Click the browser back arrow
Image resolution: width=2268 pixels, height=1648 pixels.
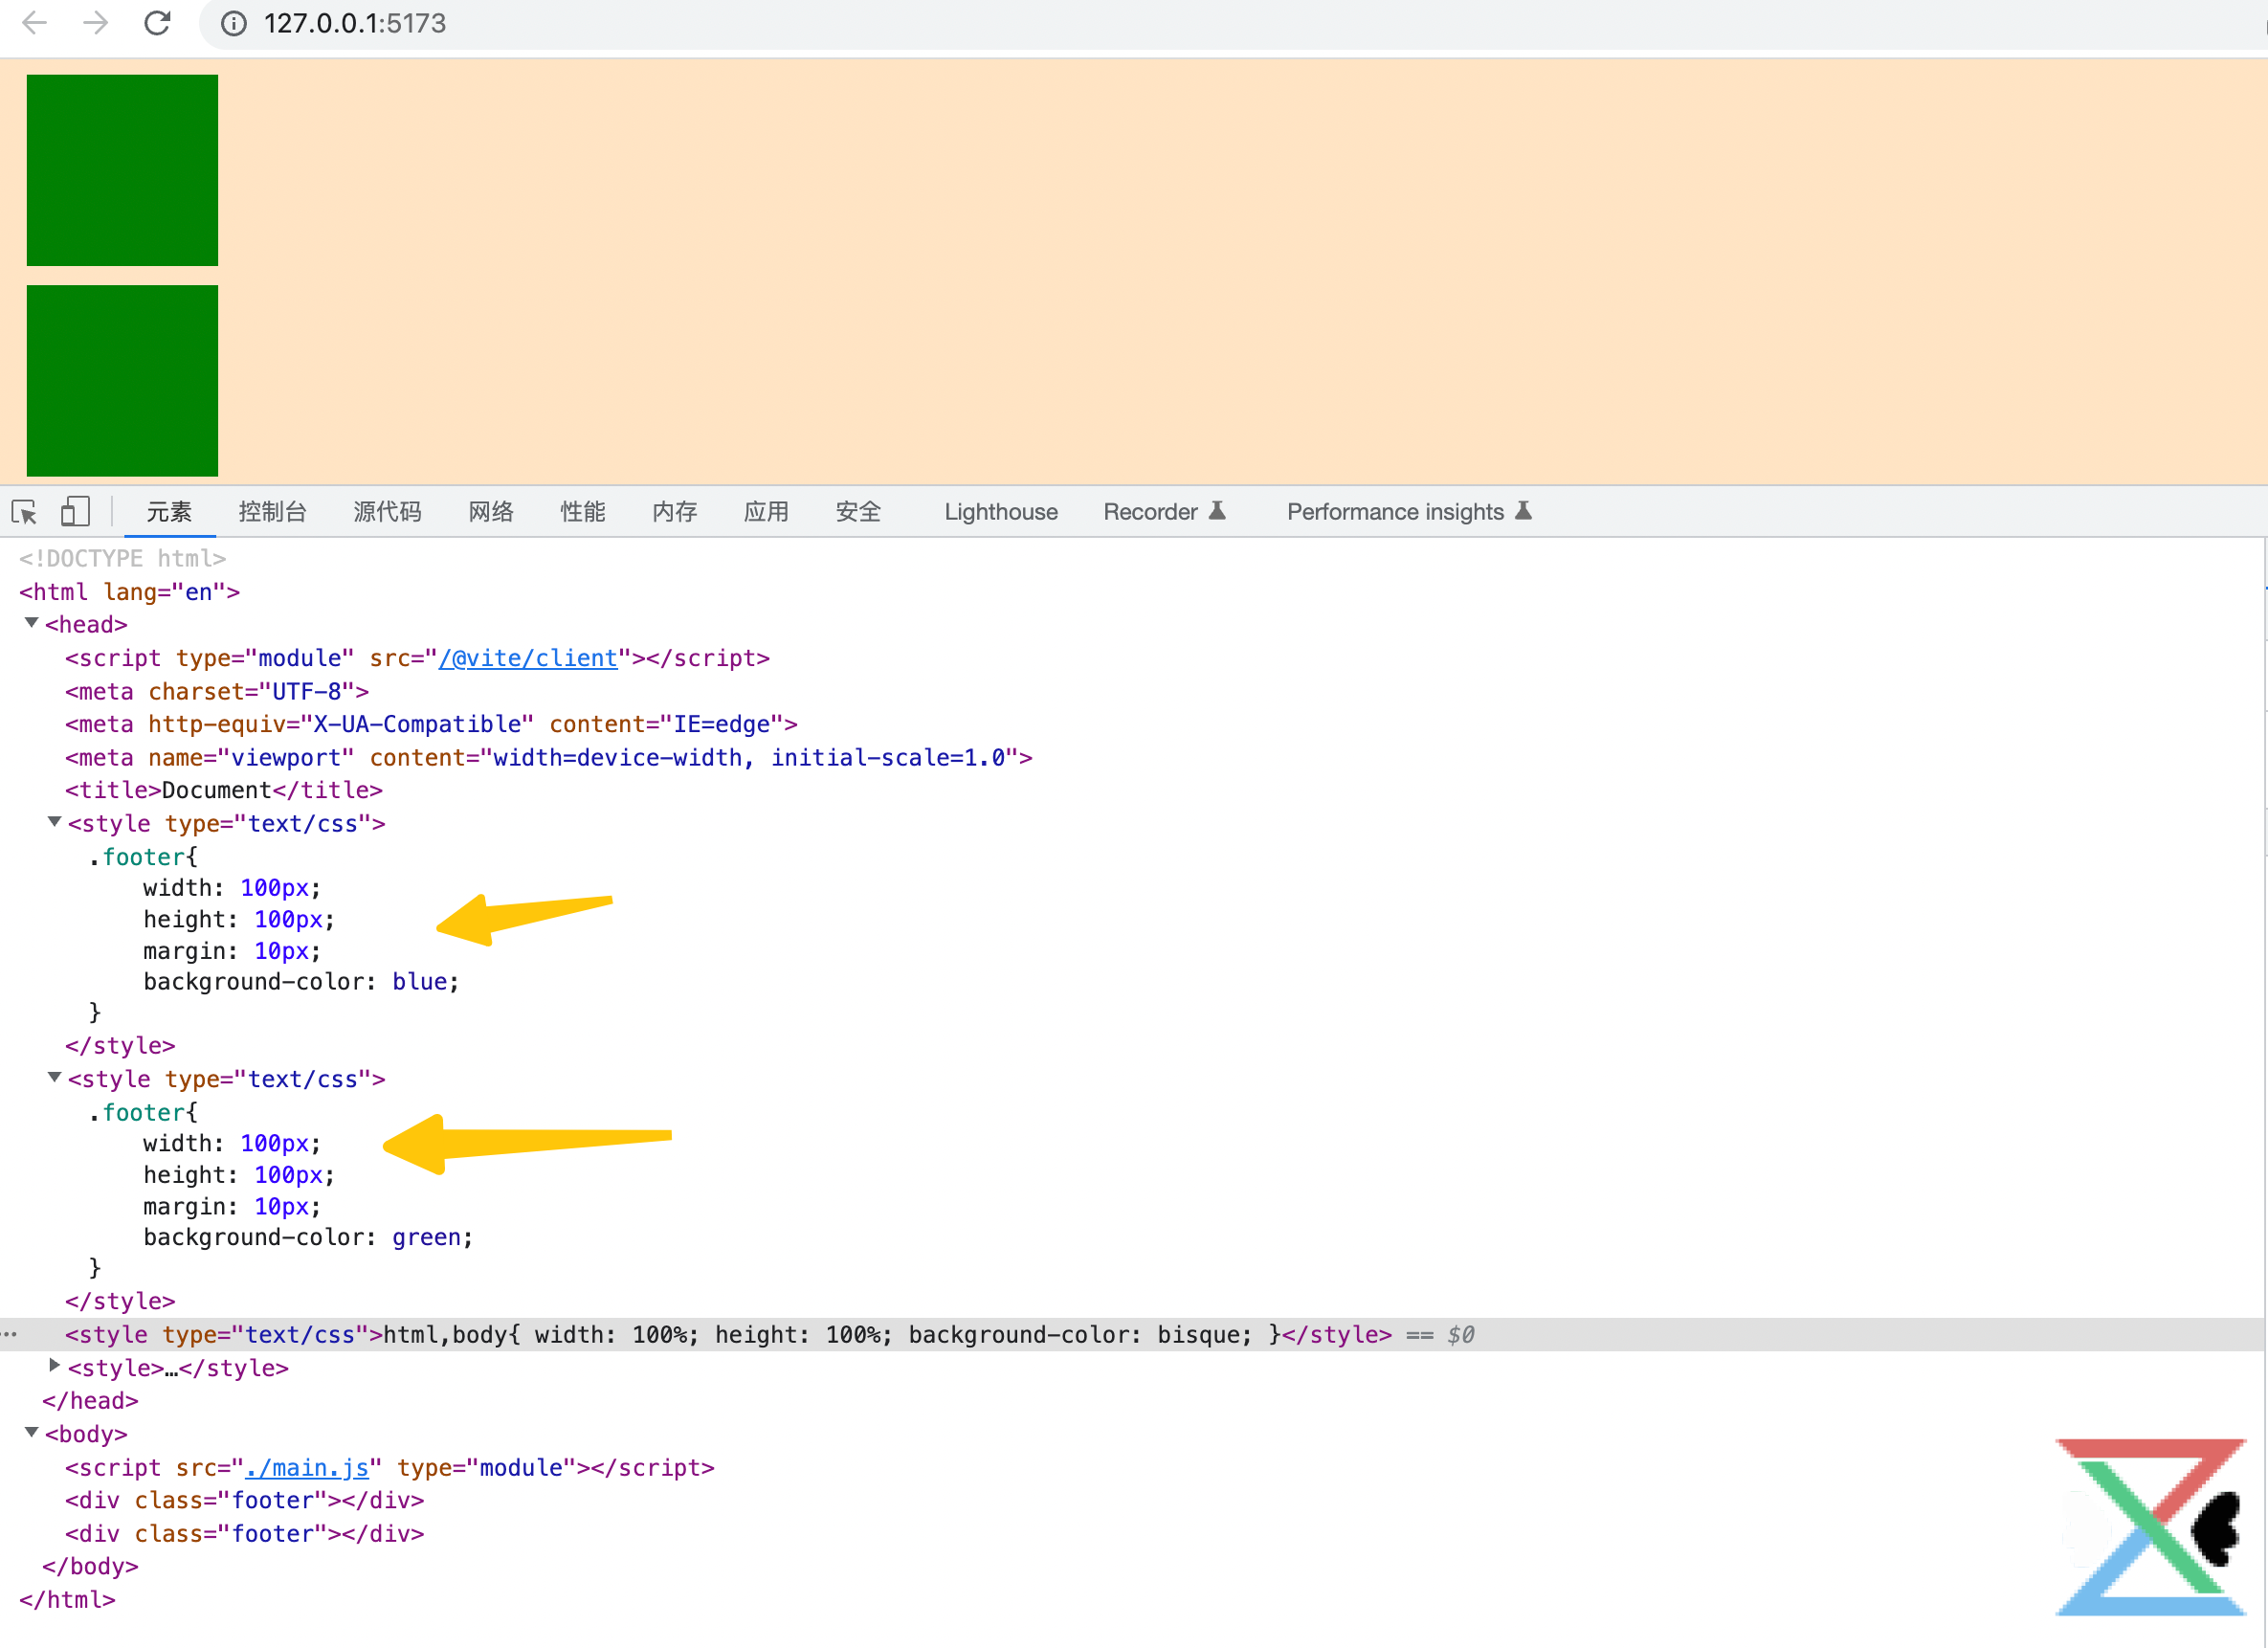point(34,23)
